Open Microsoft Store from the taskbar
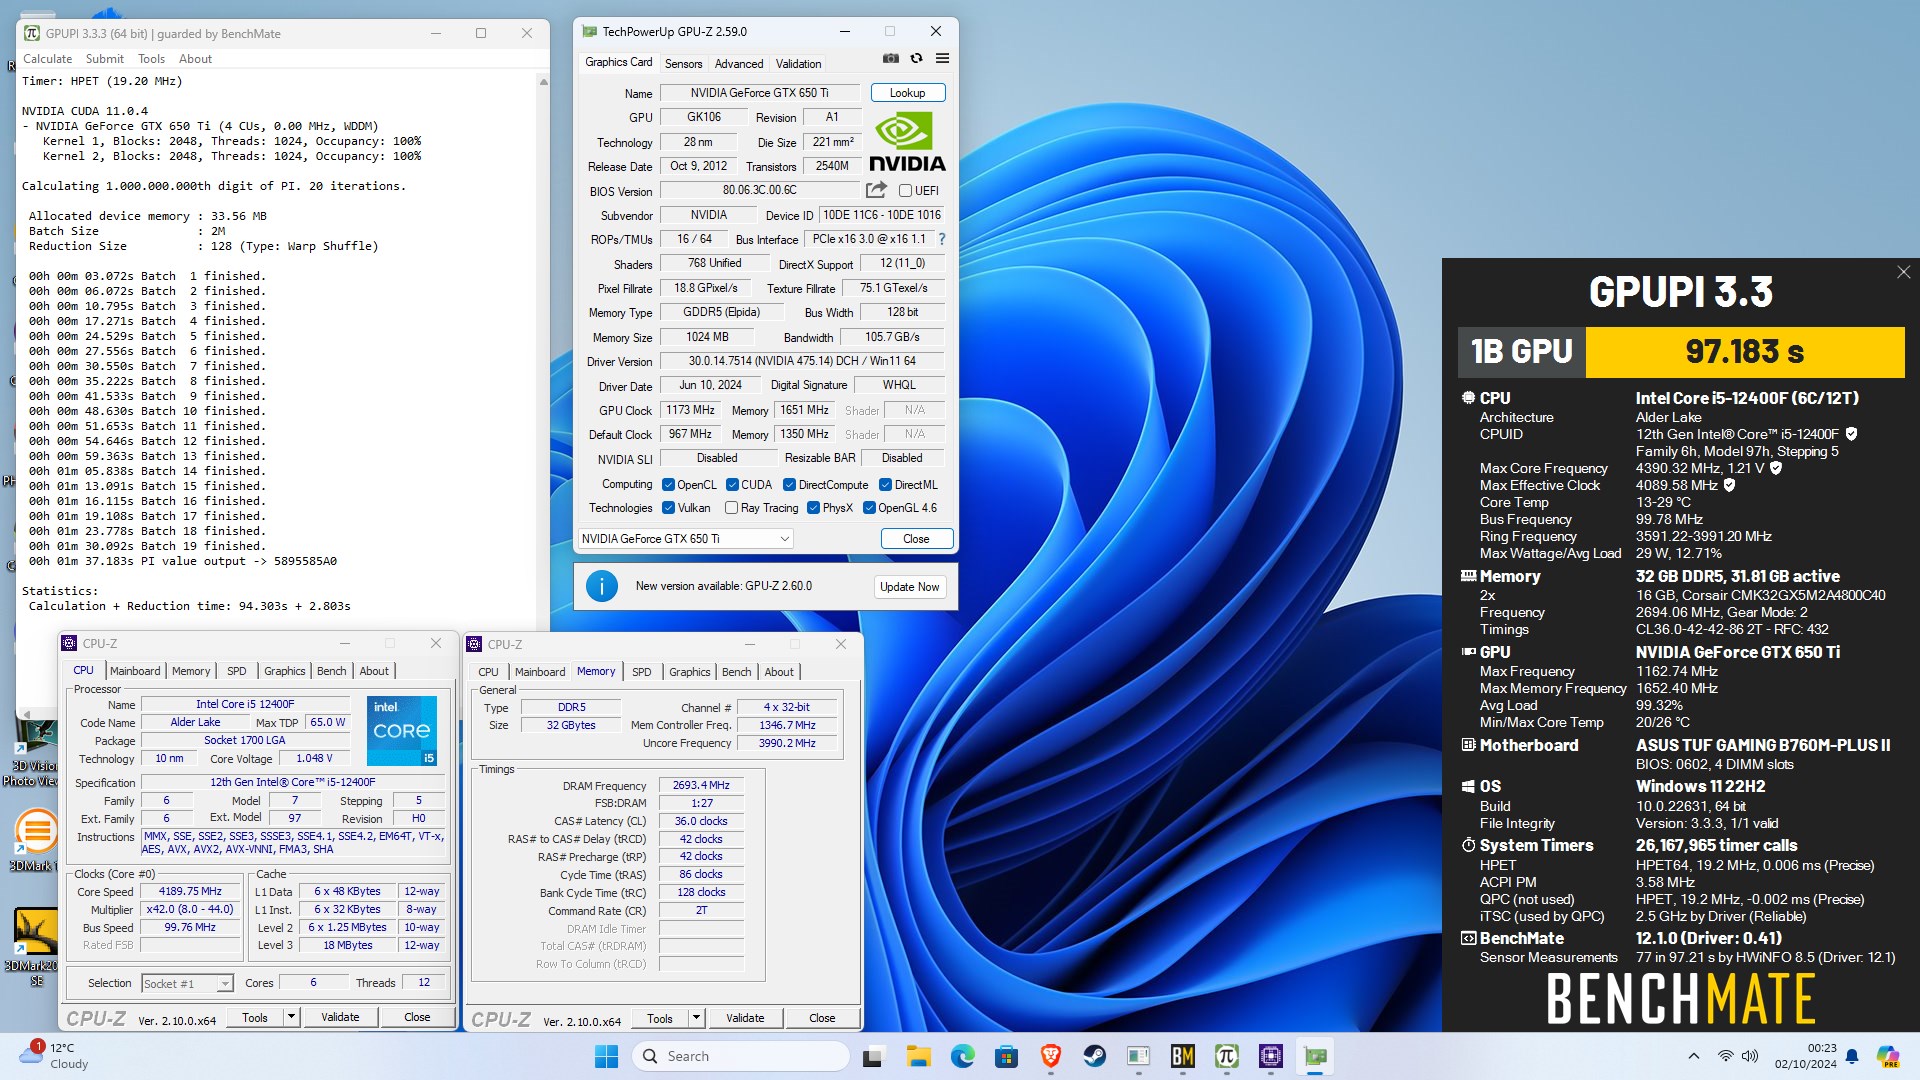The height and width of the screenshot is (1080, 1920). click(1006, 1056)
